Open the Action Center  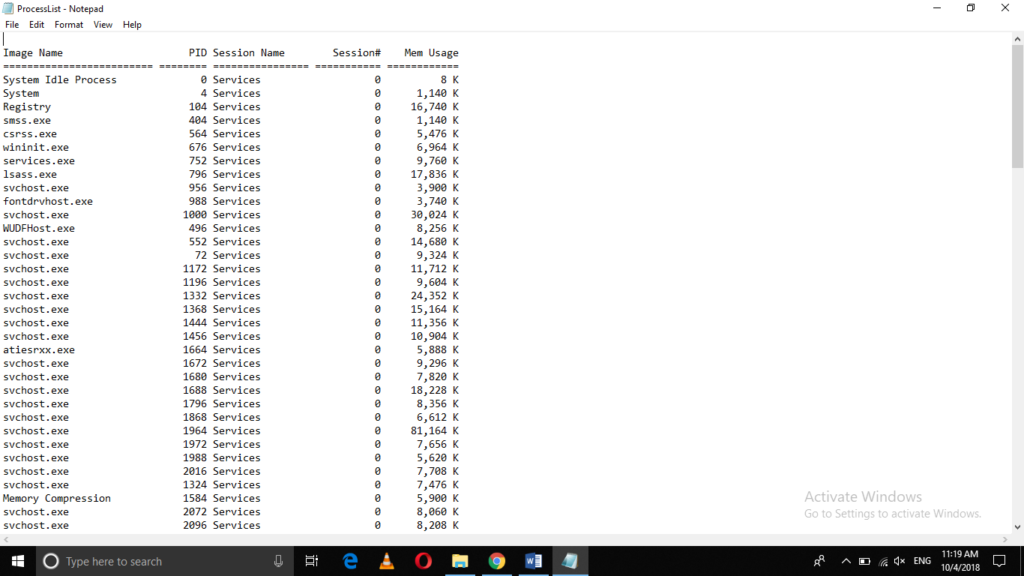coord(999,560)
